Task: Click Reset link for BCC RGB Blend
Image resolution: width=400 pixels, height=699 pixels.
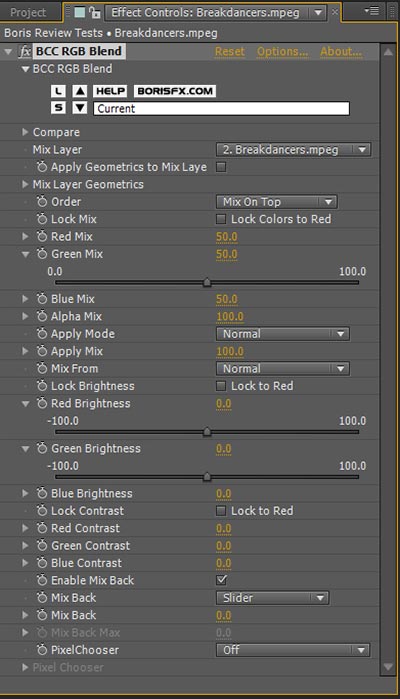Action: click(230, 52)
